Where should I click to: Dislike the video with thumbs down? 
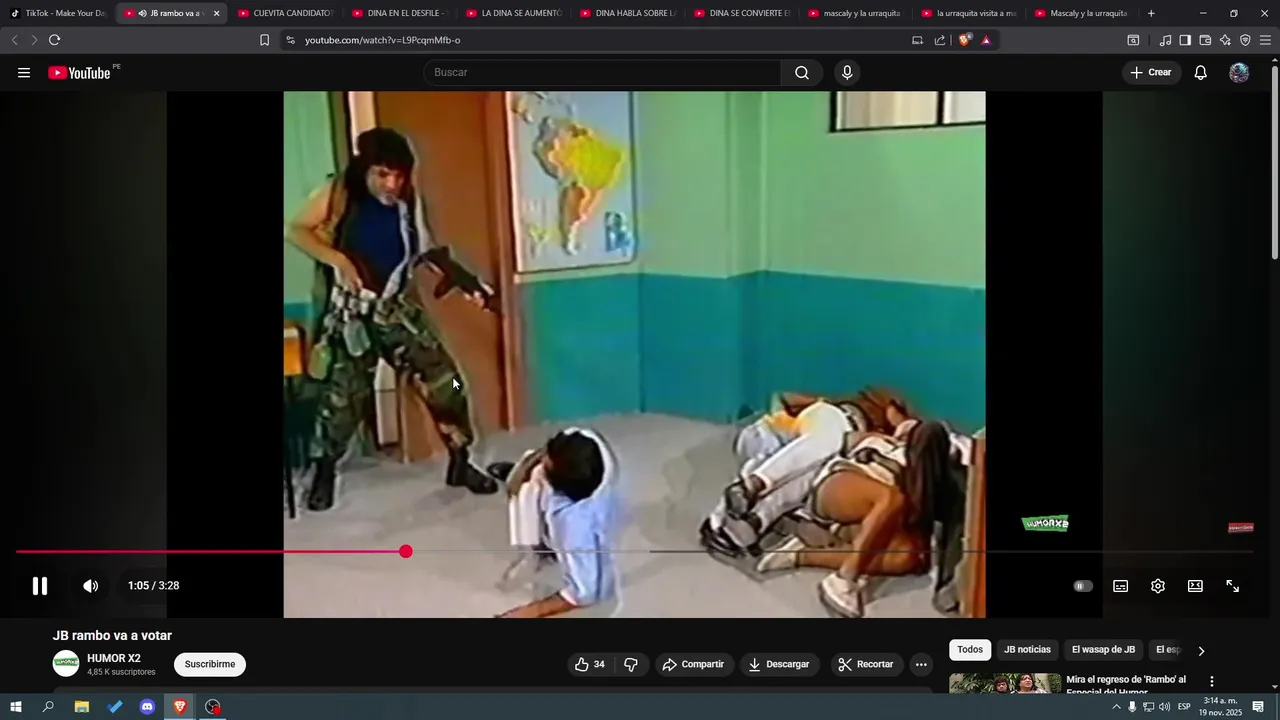click(631, 664)
